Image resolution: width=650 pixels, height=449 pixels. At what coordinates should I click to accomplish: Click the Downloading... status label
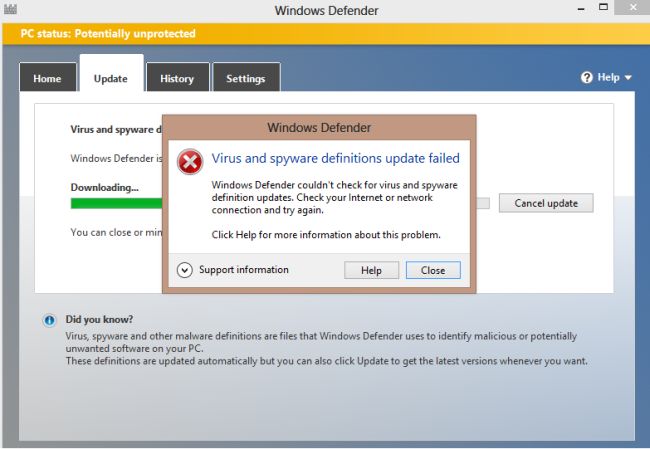tap(104, 187)
